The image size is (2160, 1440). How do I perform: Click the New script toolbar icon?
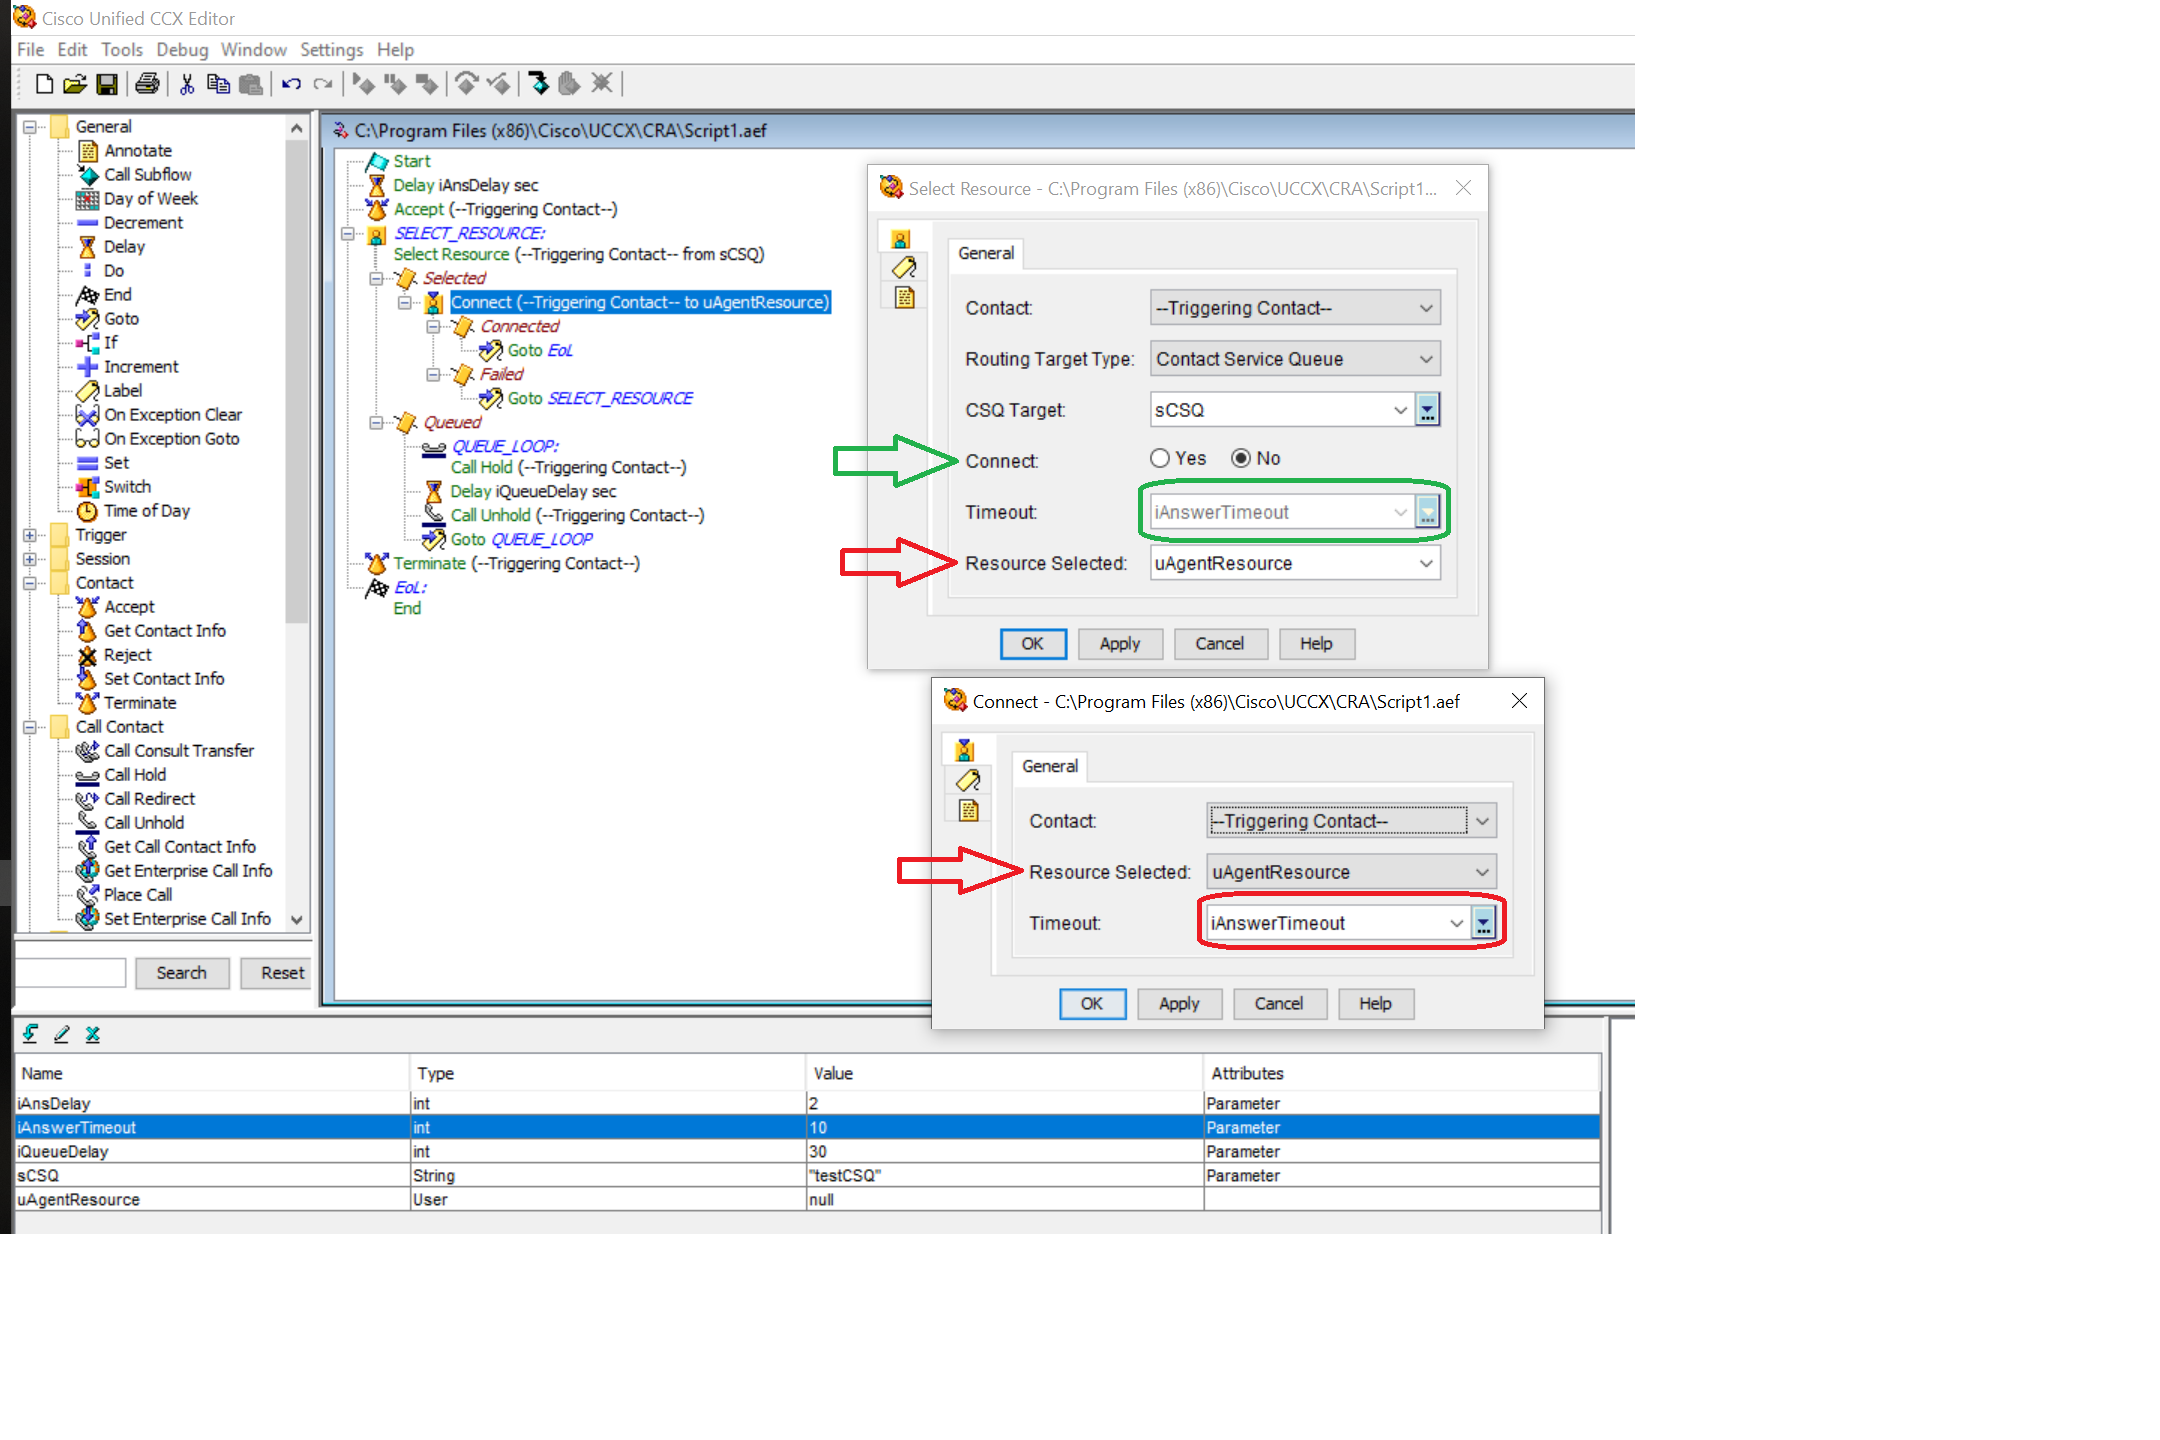click(44, 84)
